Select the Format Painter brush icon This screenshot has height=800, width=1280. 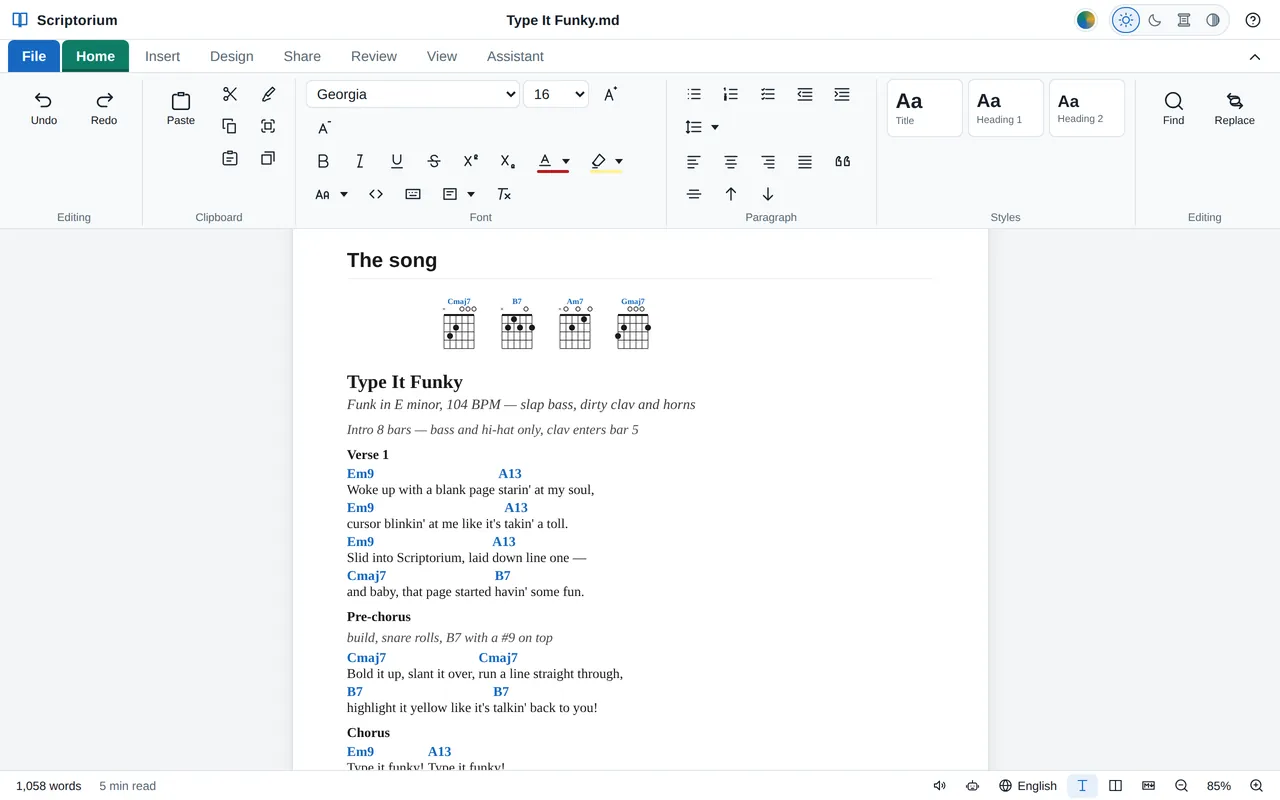268,94
